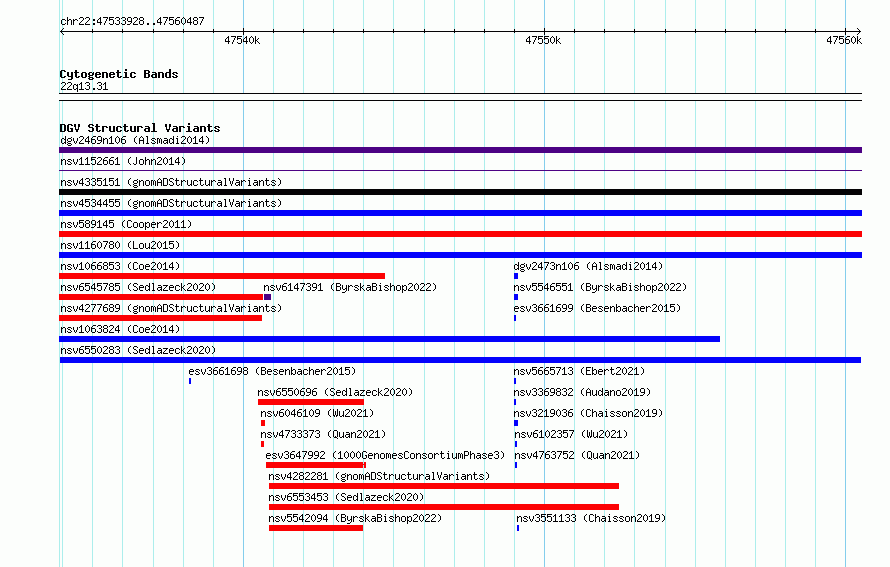Click red bar under esv3647992
890x567 pixels.
[316, 465]
